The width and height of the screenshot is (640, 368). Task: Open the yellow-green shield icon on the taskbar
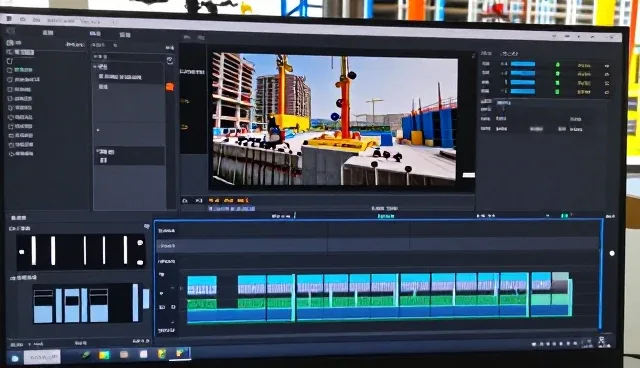point(162,354)
